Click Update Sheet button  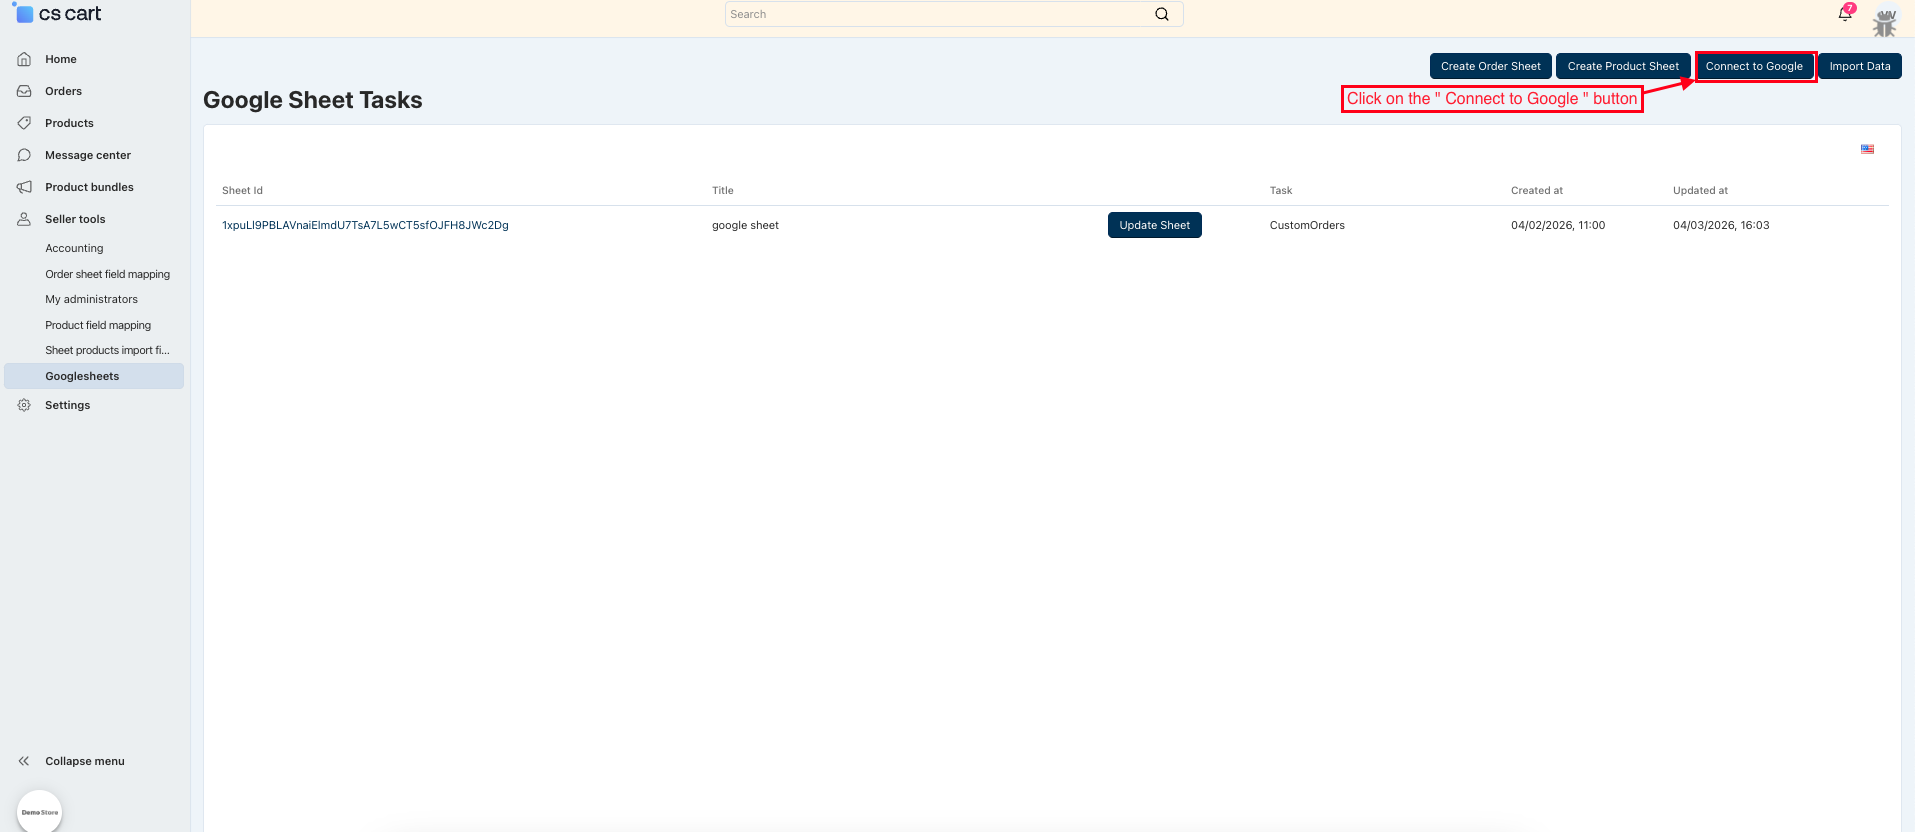(x=1155, y=225)
